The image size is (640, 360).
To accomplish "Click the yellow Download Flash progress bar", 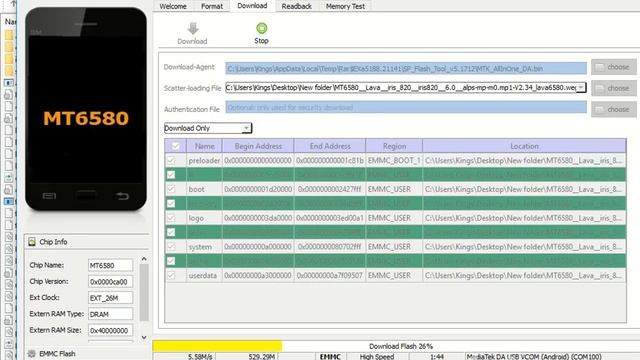I will coord(217,346).
